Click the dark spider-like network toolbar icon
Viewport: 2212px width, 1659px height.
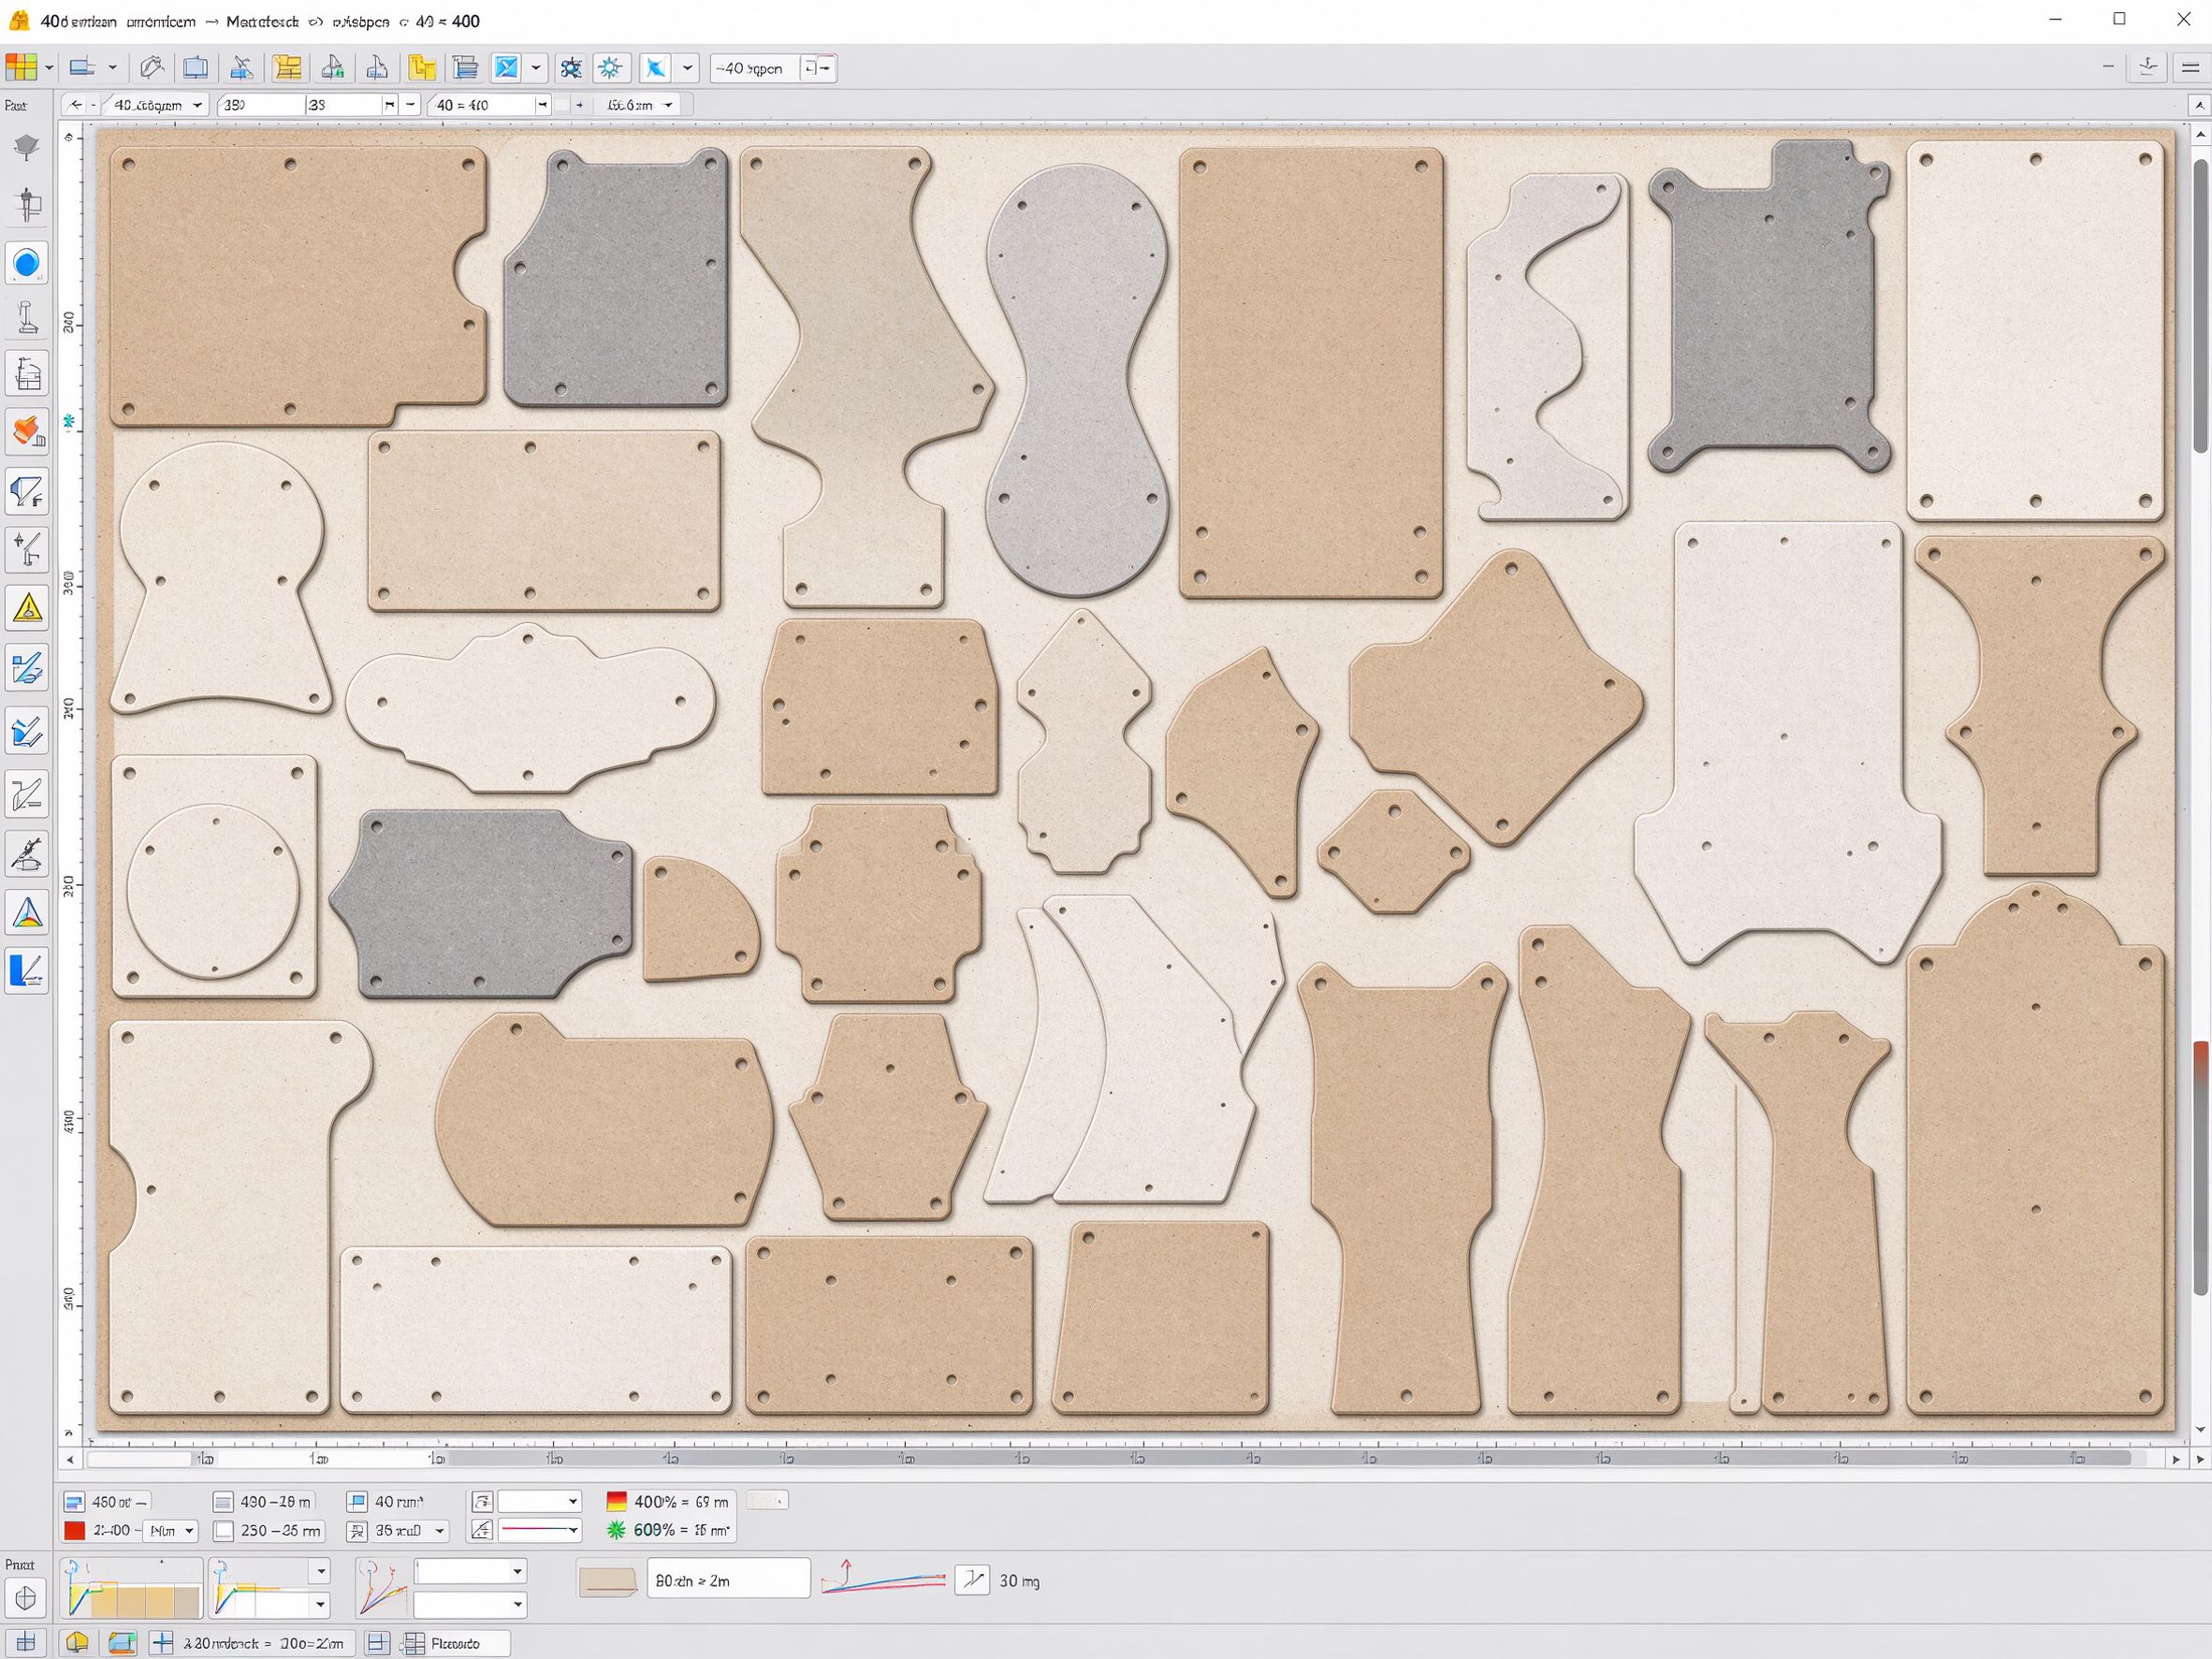click(x=571, y=68)
